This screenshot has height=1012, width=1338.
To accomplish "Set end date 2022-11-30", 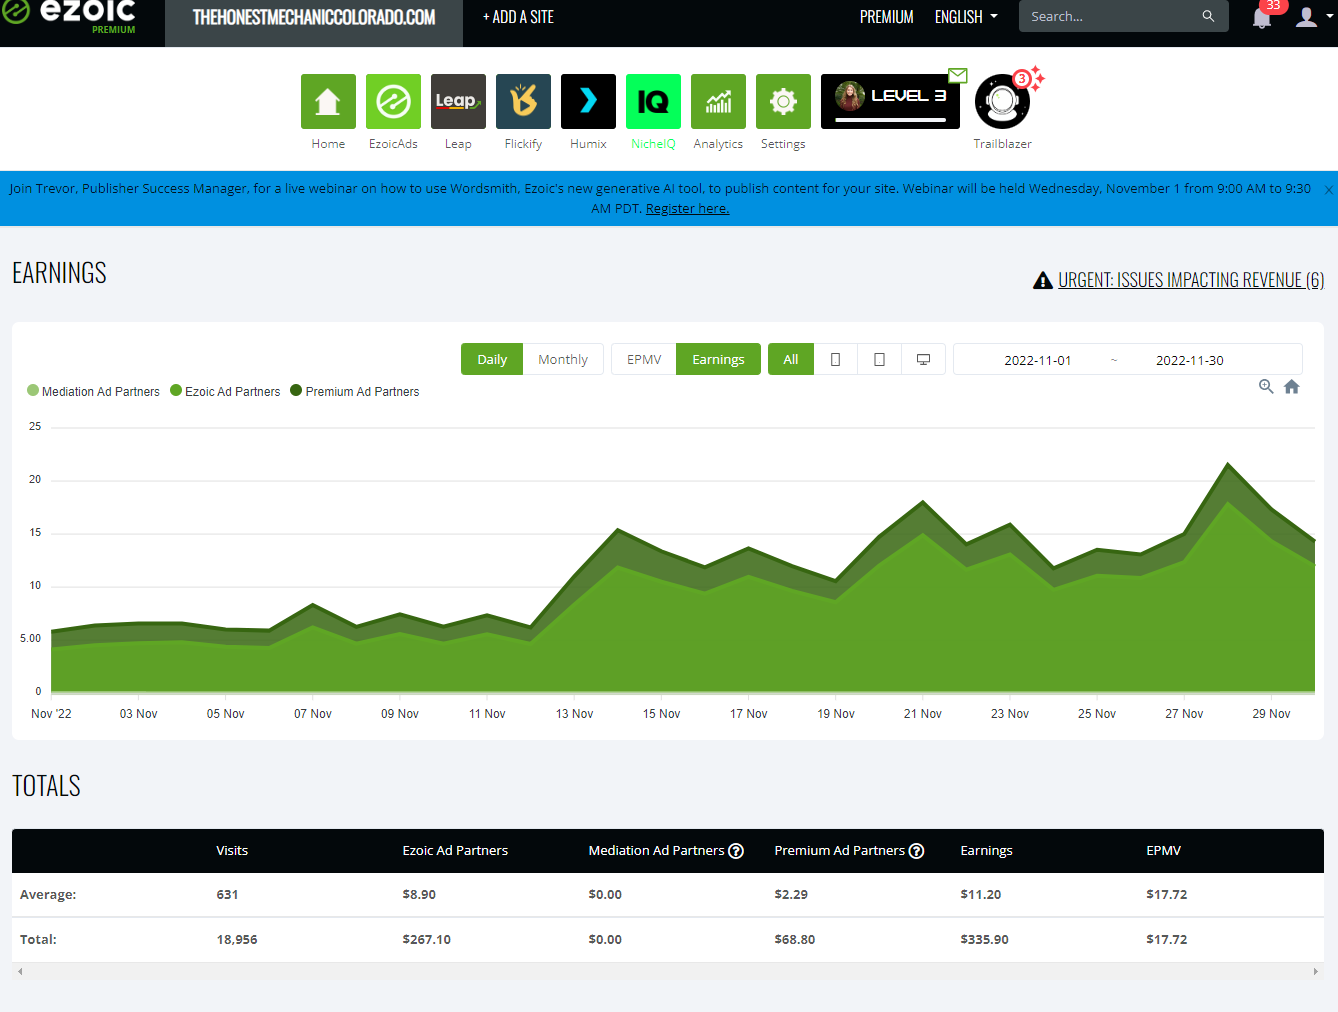I will [x=1190, y=360].
